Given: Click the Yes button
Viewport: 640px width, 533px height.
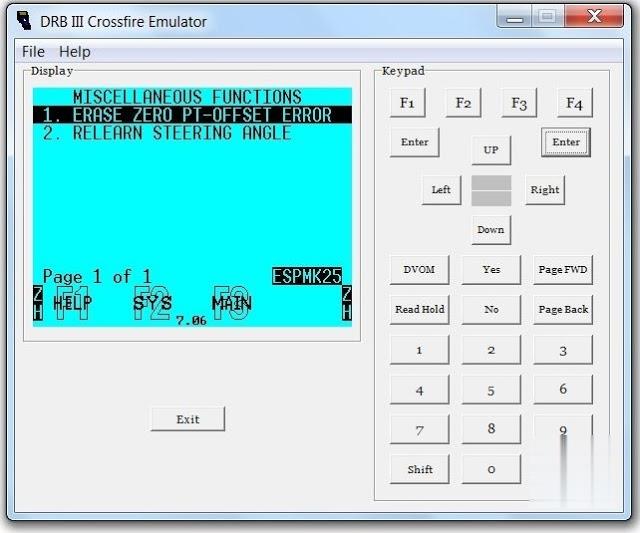Looking at the screenshot, I should pyautogui.click(x=491, y=270).
